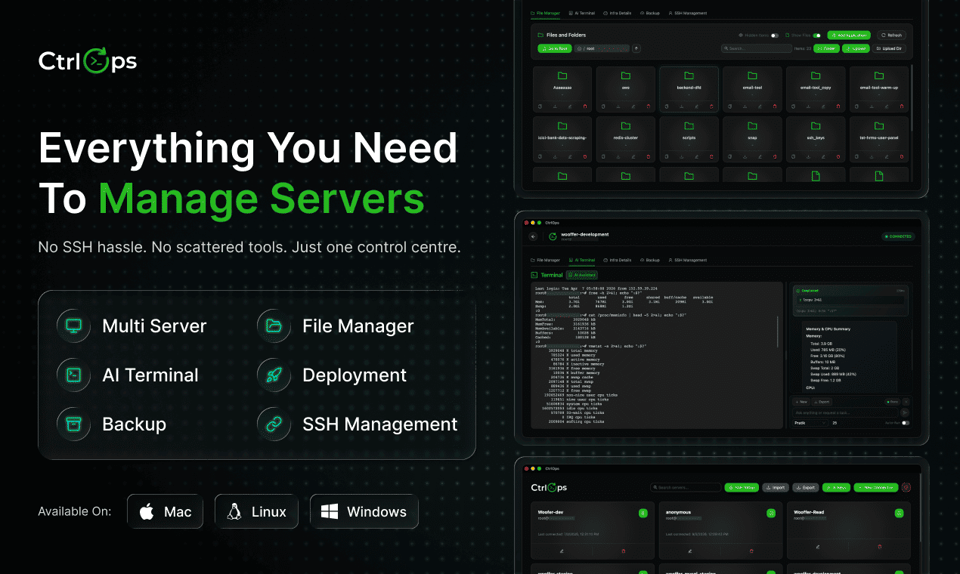The image size is (960, 574).
Task: Toggle the Show Files switch
Action: tap(816, 35)
